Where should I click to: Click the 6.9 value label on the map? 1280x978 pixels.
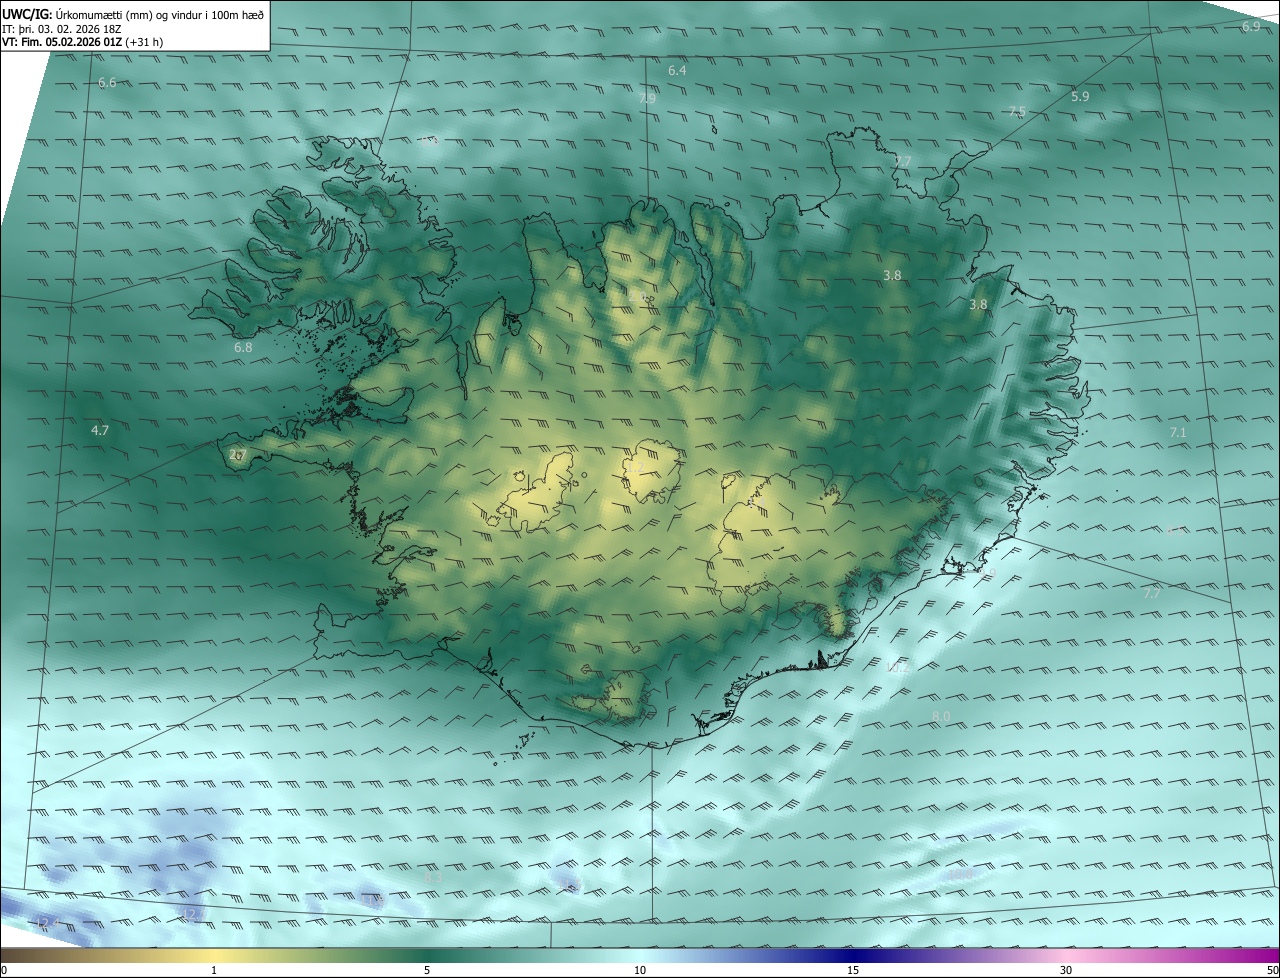coord(1251,26)
